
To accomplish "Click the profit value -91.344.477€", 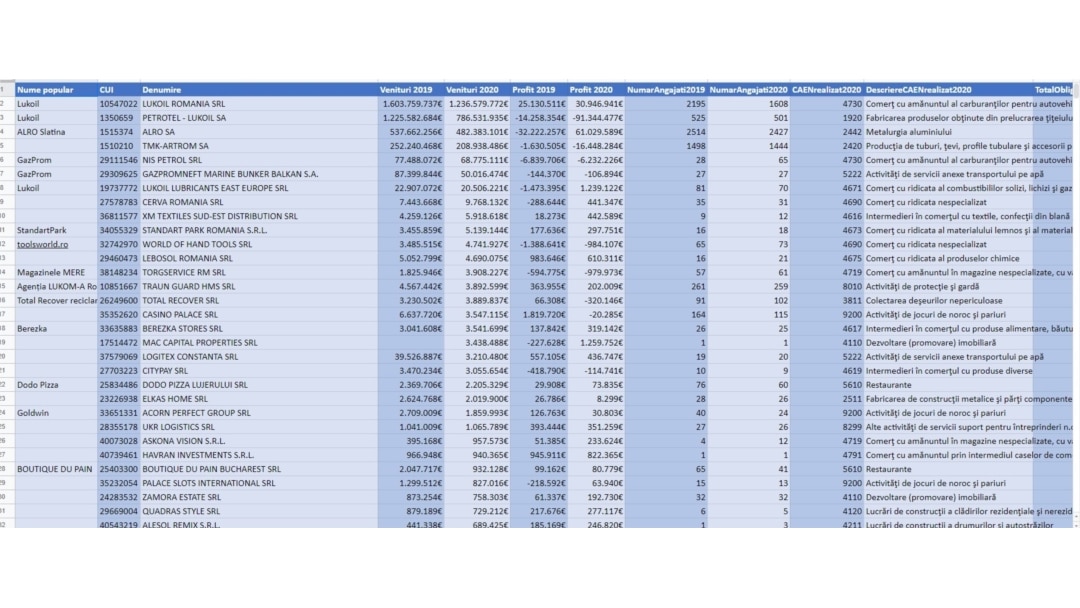I will (597, 118).
